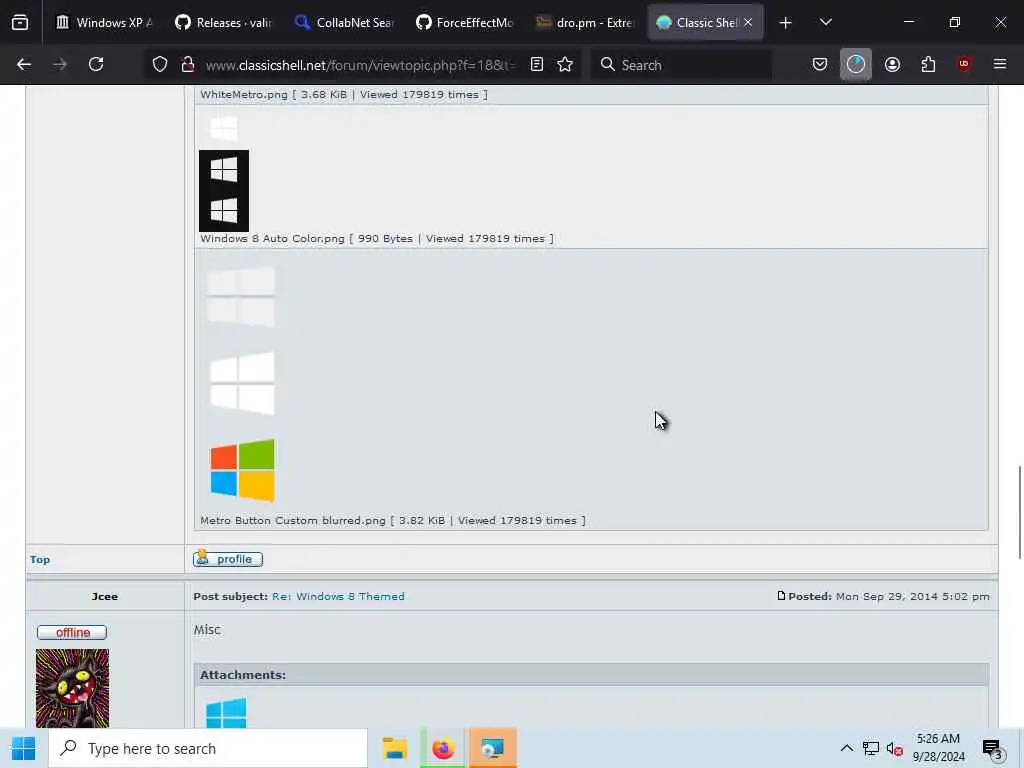
Task: Switch to the Releases GitHub tab
Action: tap(223, 23)
